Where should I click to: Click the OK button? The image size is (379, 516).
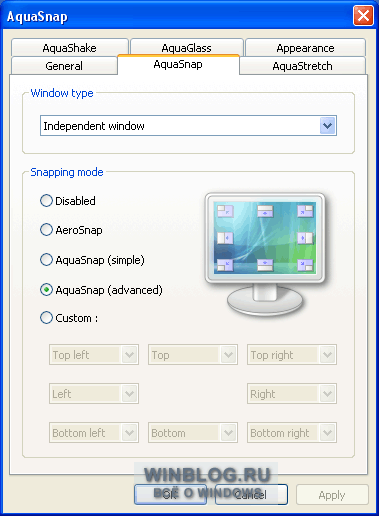coord(170,494)
